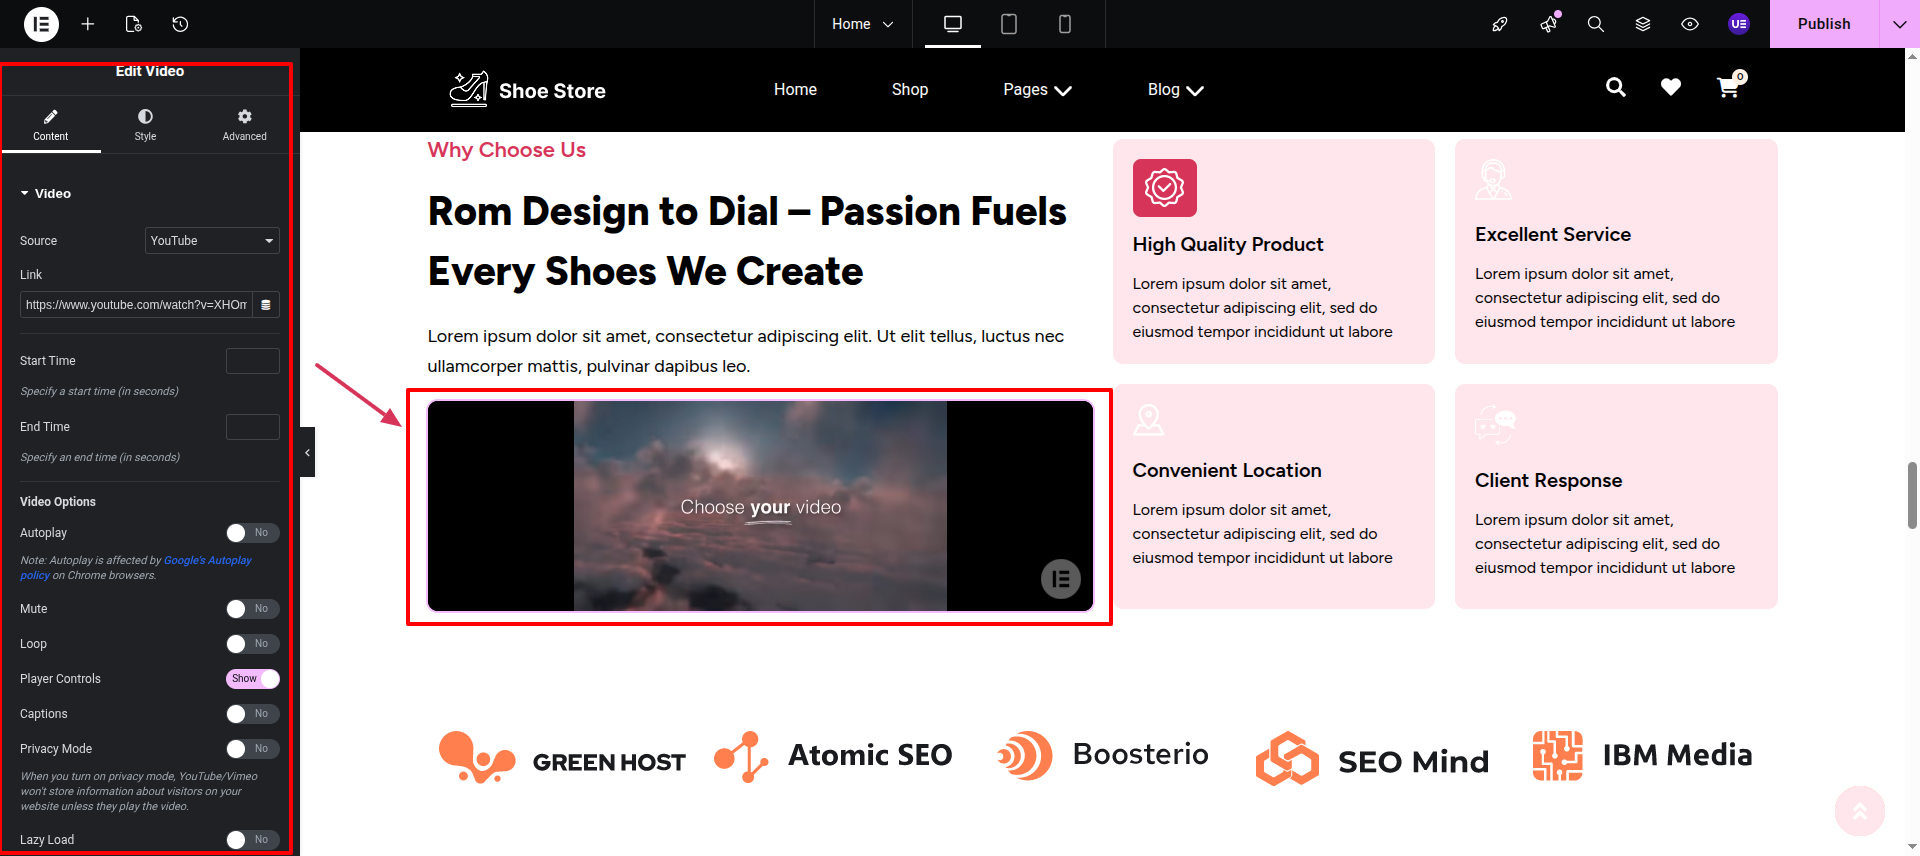Open the revision history icon

pyautogui.click(x=180, y=24)
